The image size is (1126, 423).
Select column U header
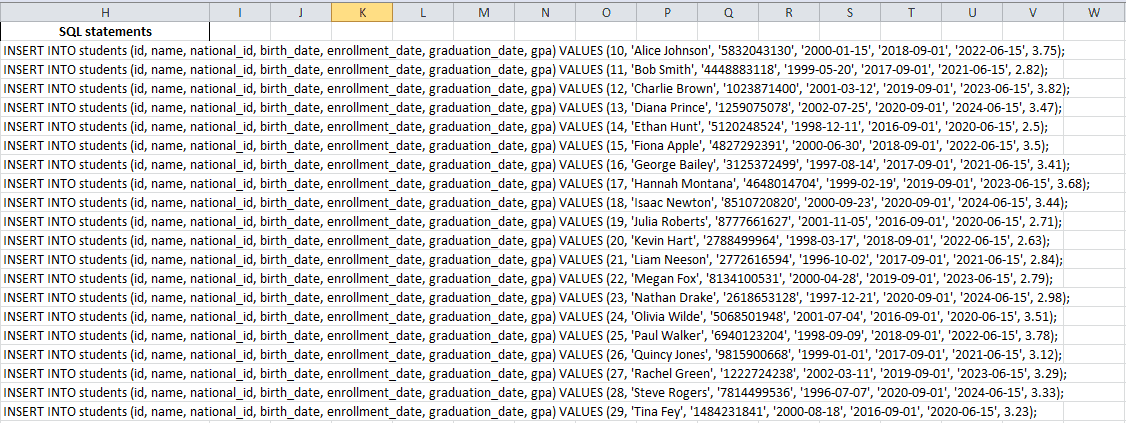coord(972,12)
